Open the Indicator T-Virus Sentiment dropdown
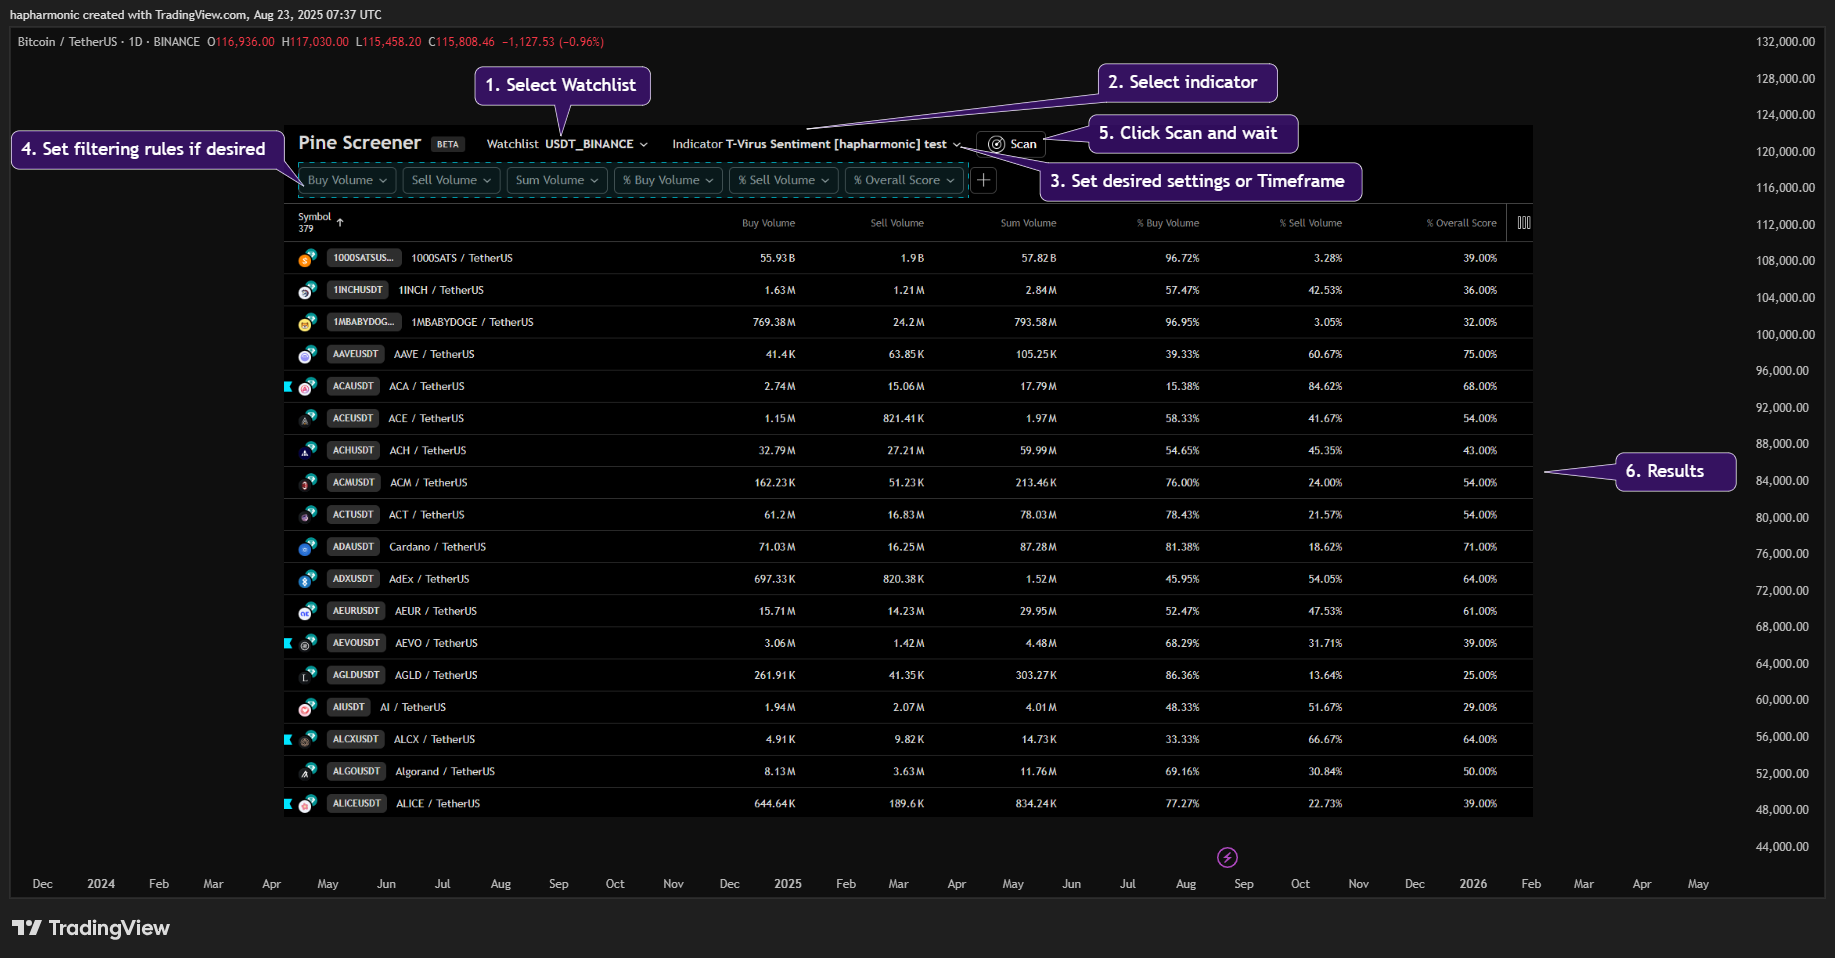Viewport: 1835px width, 958px height. (x=816, y=144)
